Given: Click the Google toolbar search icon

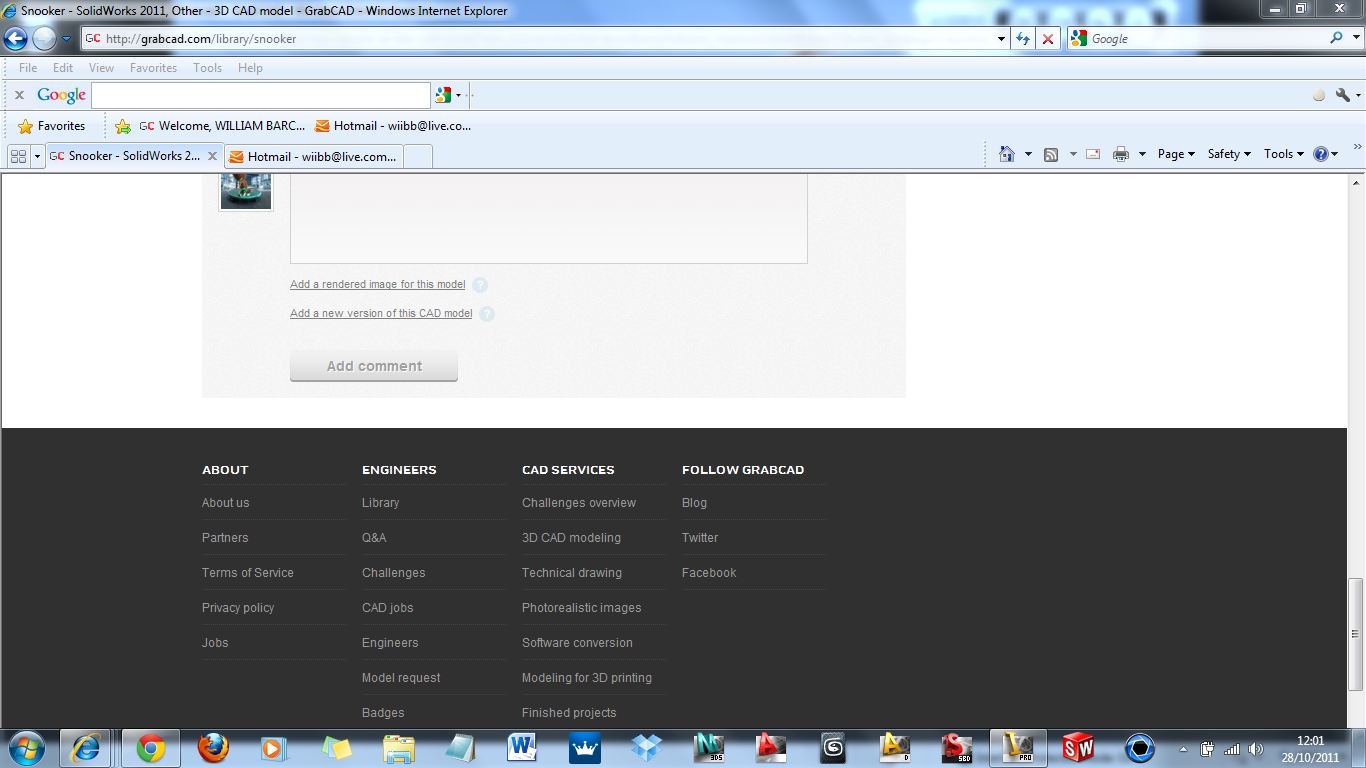Looking at the screenshot, I should (x=444, y=95).
